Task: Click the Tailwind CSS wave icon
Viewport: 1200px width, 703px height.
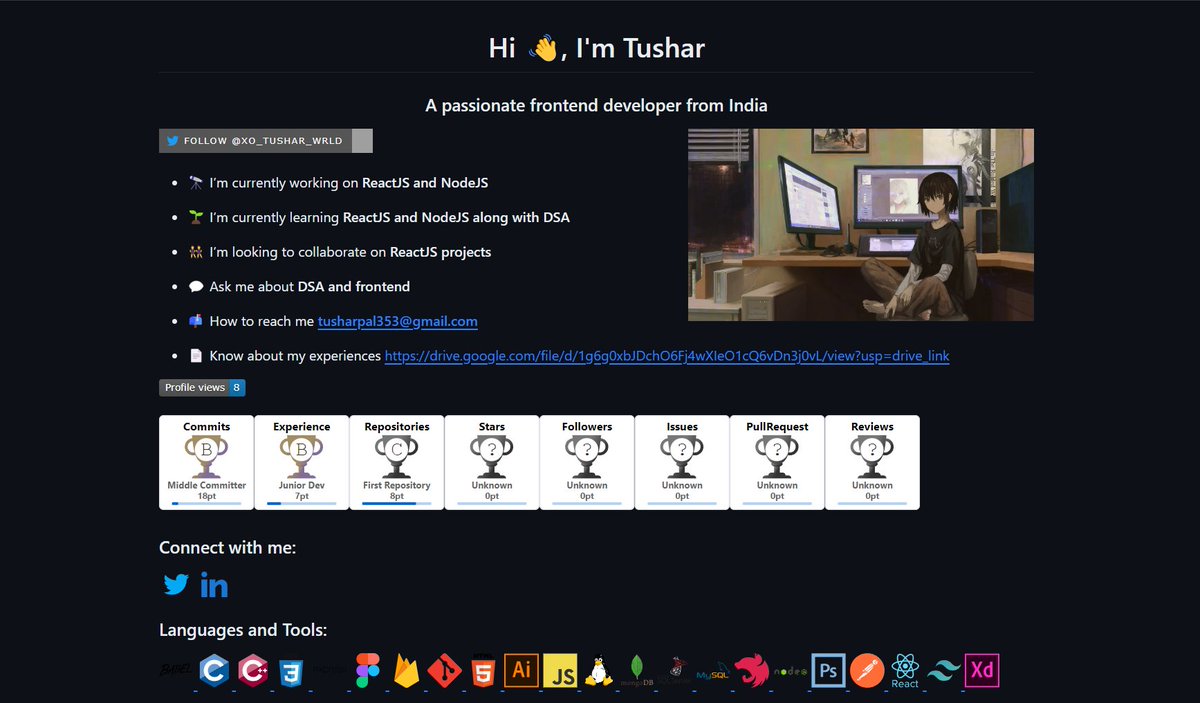Action: 943,671
